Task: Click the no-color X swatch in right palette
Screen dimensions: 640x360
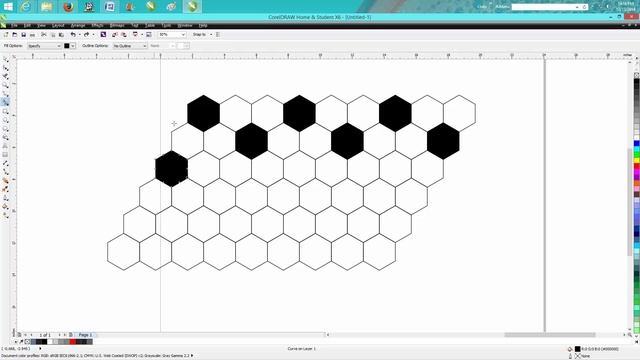Action: [636, 75]
